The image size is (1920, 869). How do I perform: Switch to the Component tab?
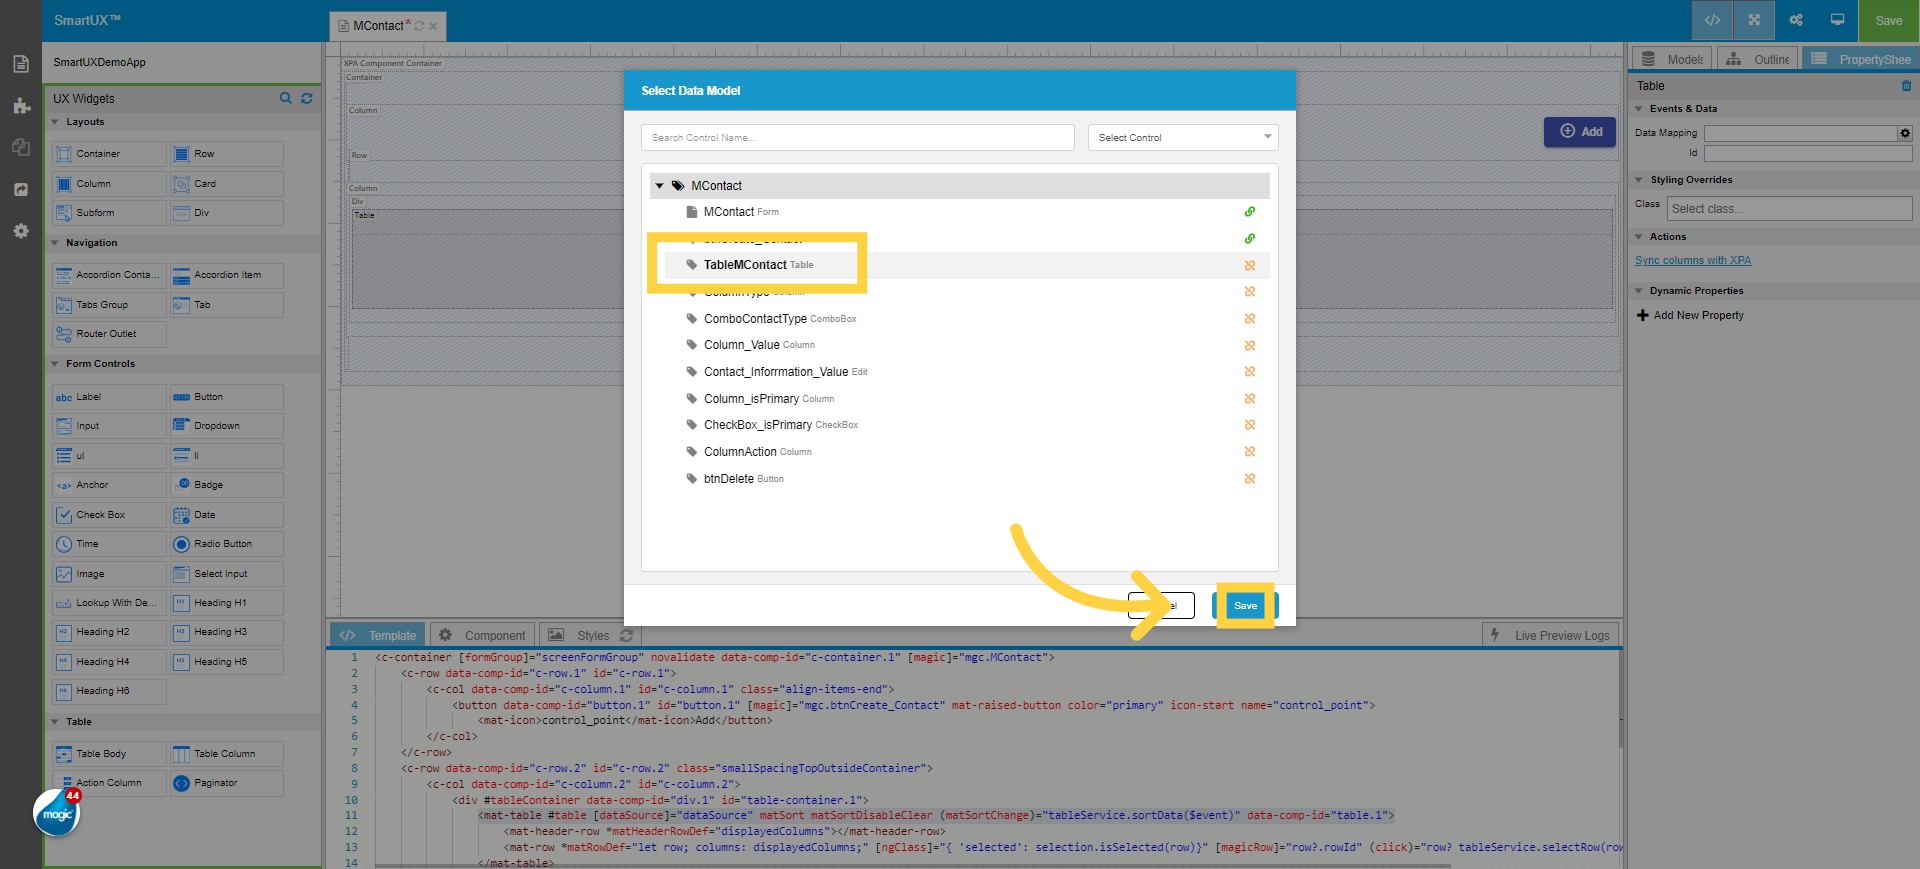coord(482,635)
